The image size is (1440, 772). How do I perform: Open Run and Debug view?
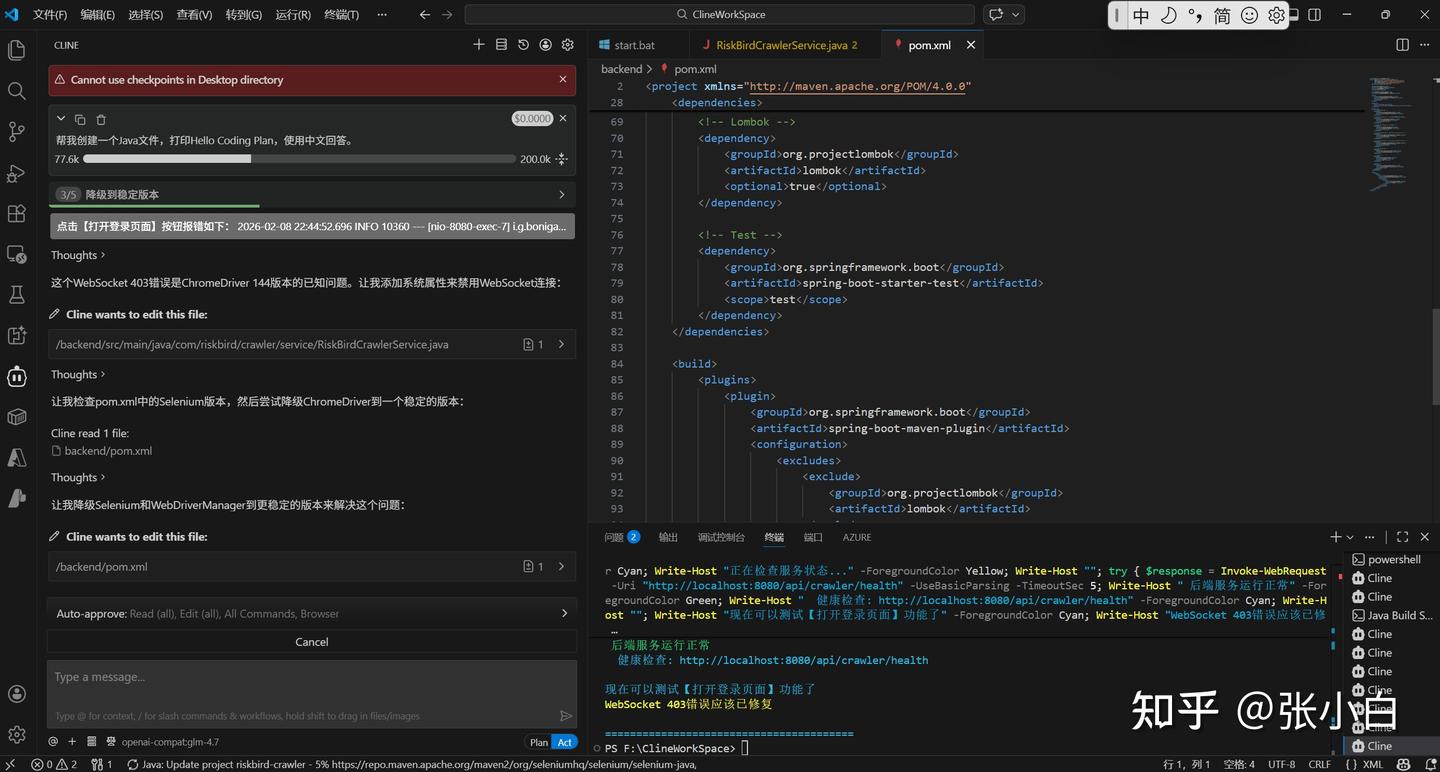click(x=17, y=173)
